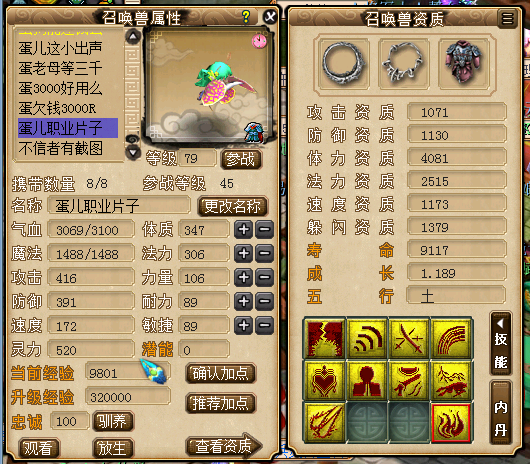The width and height of the screenshot is (530, 464).
Task: Click the 更改名称 button
Action: pos(232,206)
